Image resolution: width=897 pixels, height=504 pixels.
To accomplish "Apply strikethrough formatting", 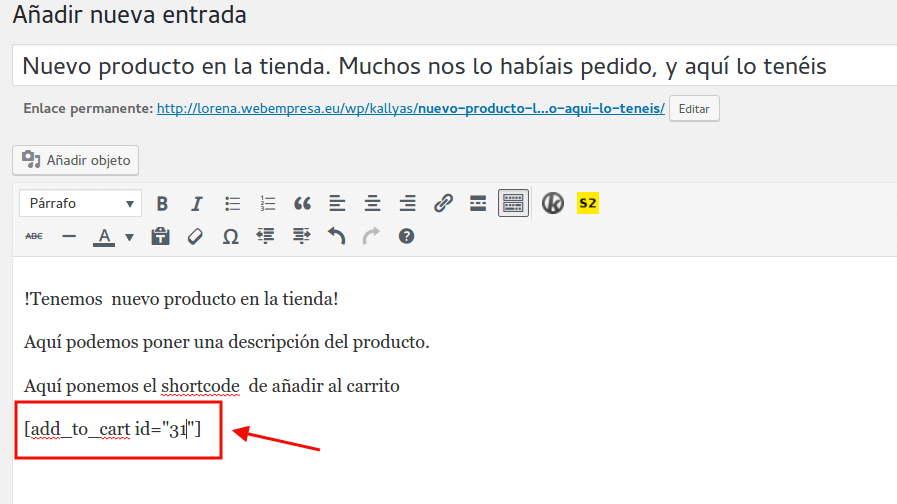I will [x=34, y=236].
